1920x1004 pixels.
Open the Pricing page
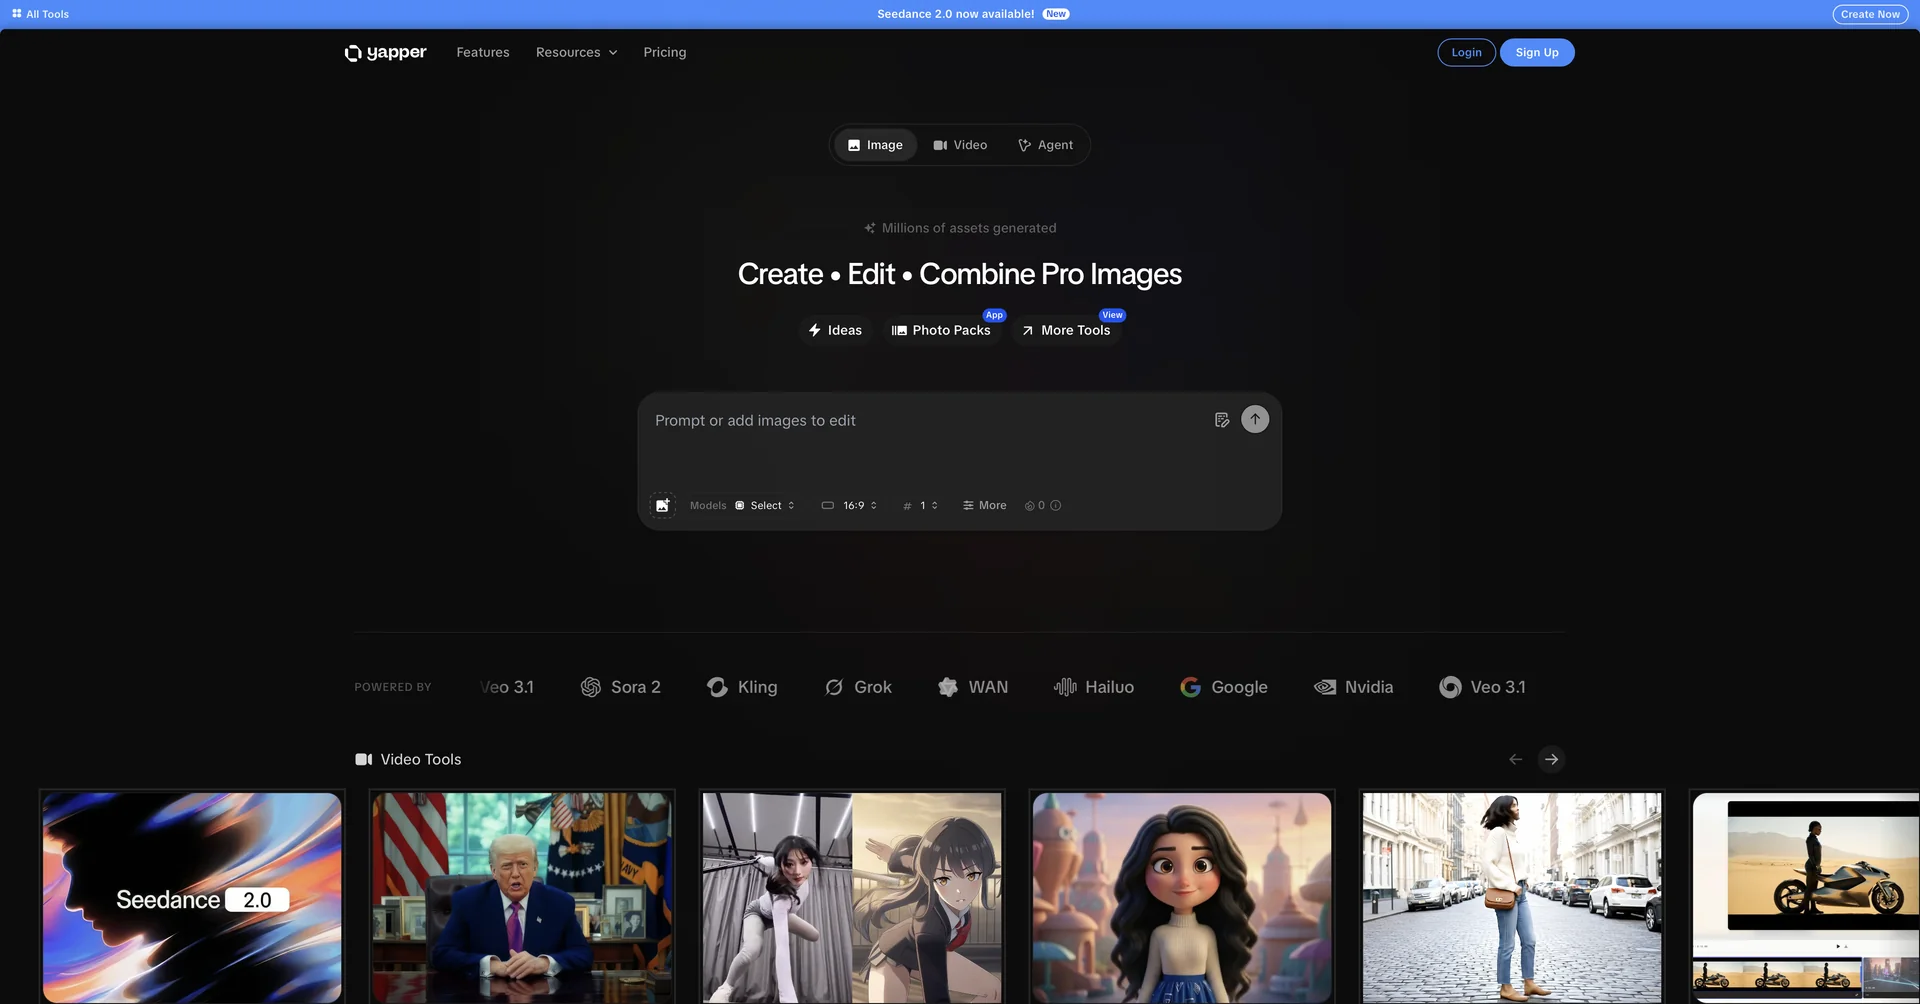664,53
